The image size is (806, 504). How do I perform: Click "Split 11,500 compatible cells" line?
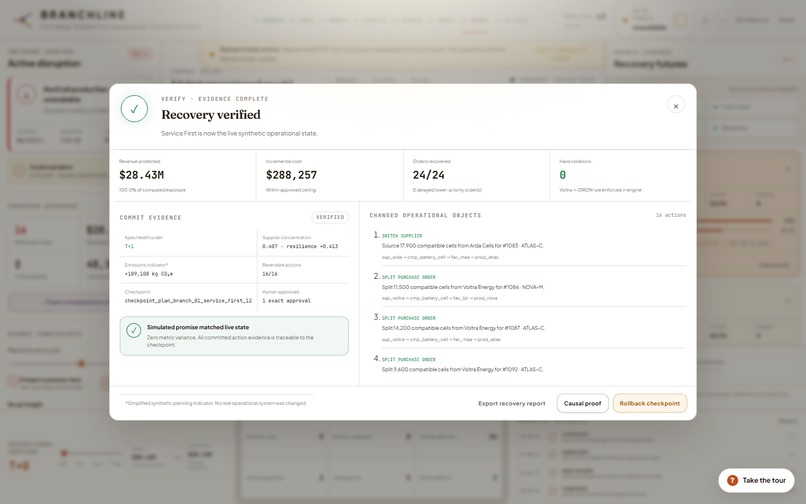coord(463,287)
